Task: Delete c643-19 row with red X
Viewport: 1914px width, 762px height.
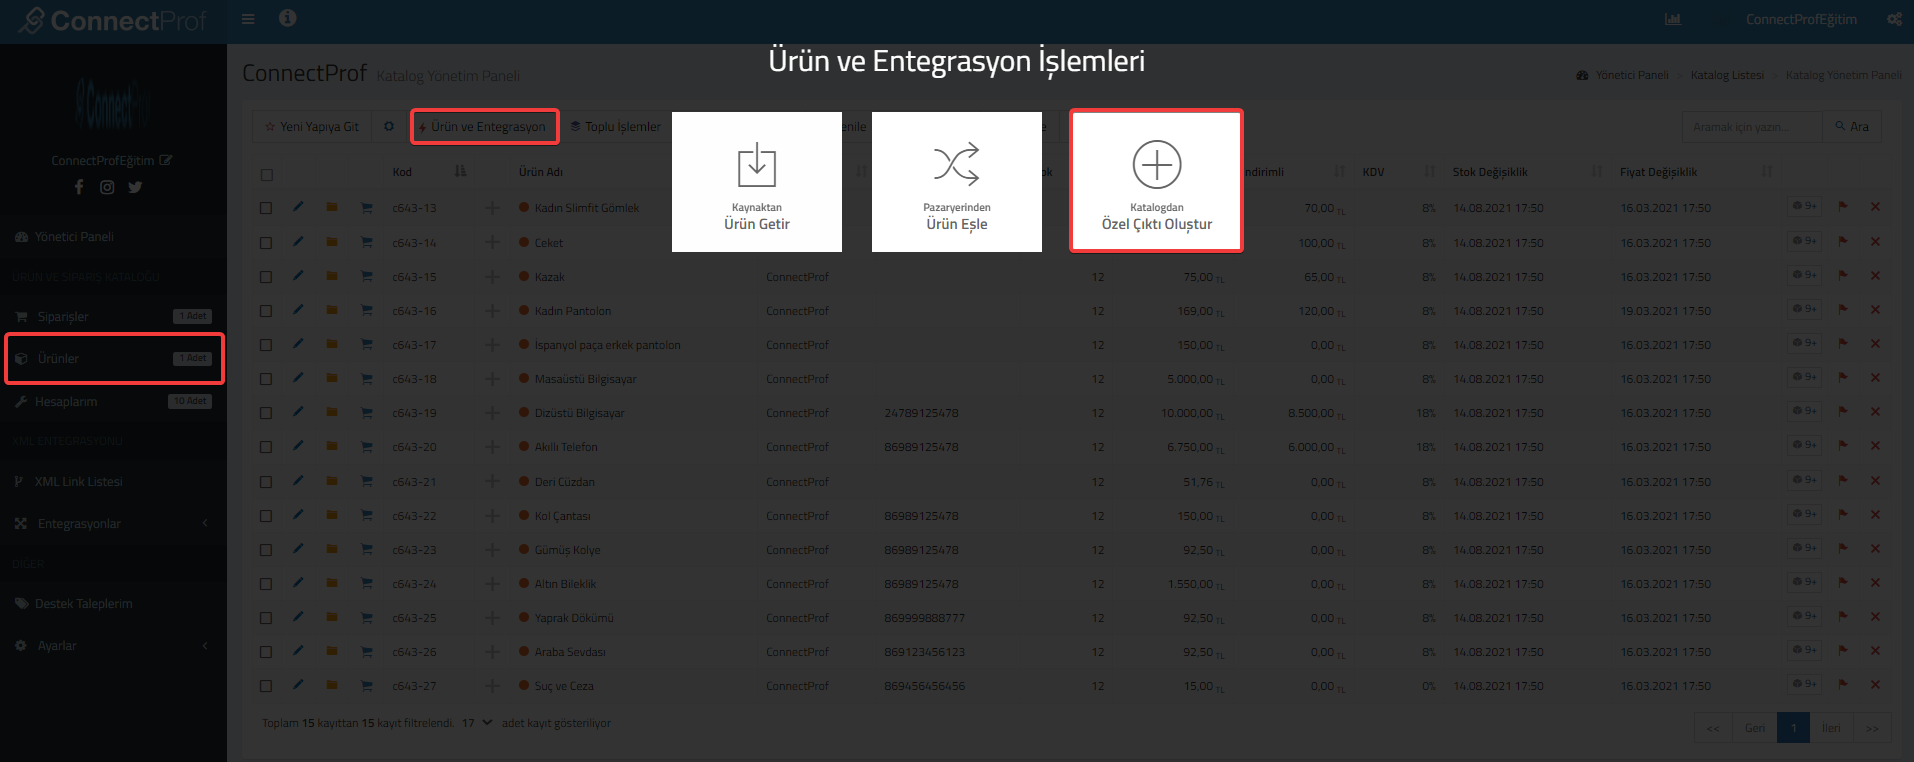Action: click(x=1875, y=411)
